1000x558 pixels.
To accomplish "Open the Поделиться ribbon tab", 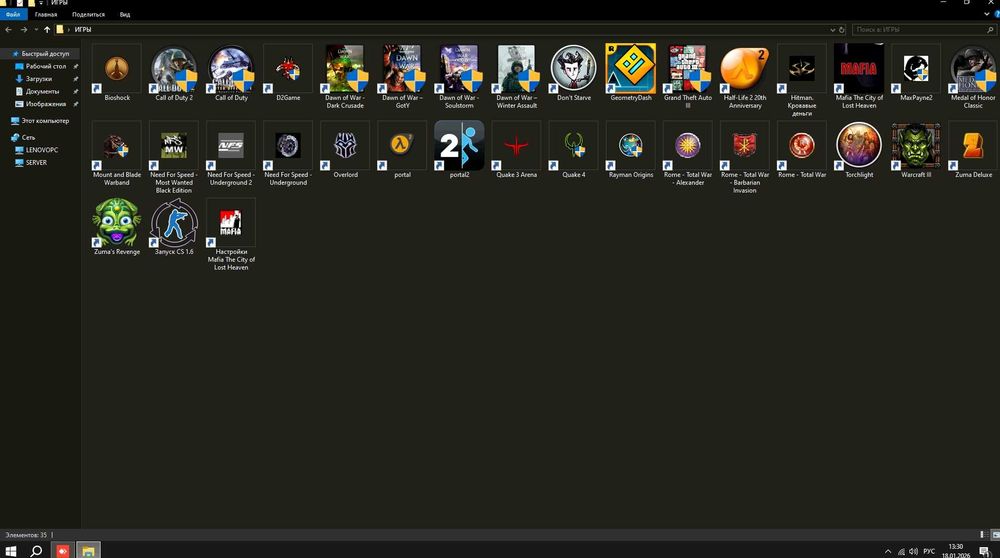I will (x=88, y=14).
